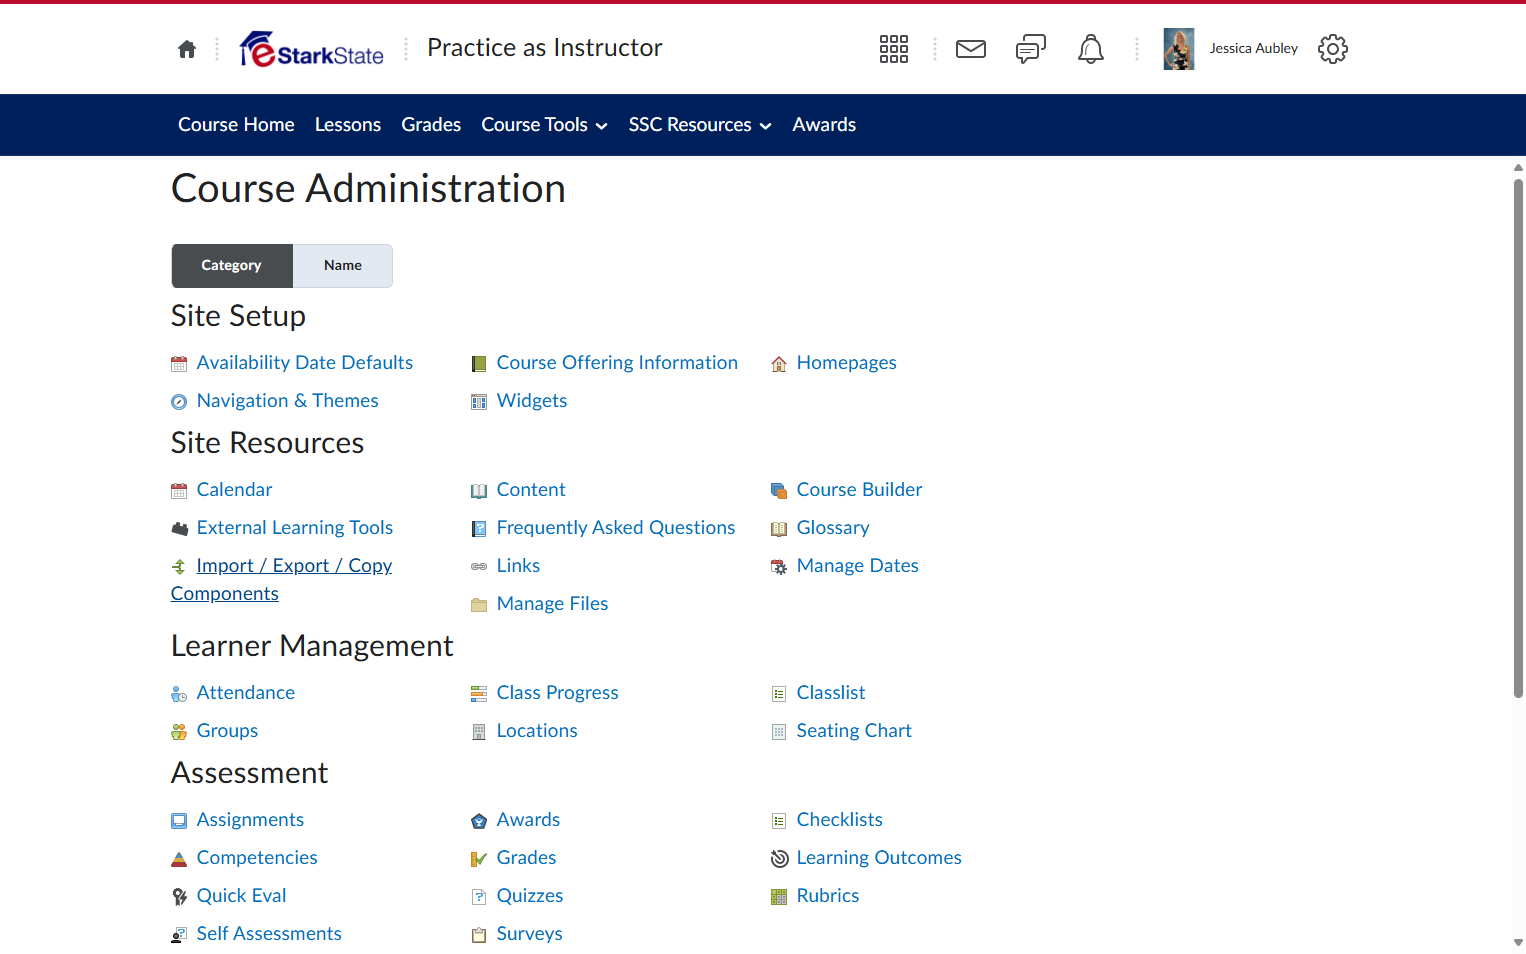Click the scrollbar down arrow

coord(1518,942)
